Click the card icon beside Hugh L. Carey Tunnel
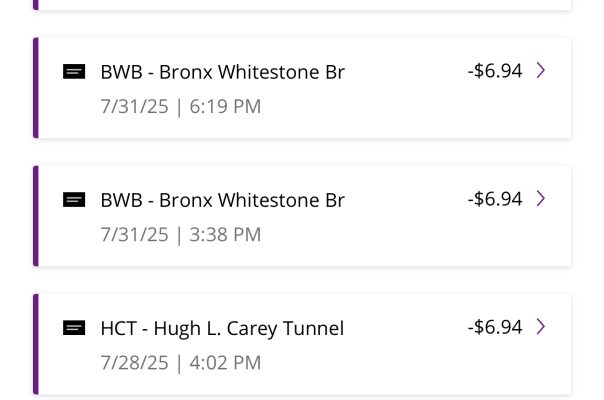Viewport: 604px width, 400px height. (74, 328)
